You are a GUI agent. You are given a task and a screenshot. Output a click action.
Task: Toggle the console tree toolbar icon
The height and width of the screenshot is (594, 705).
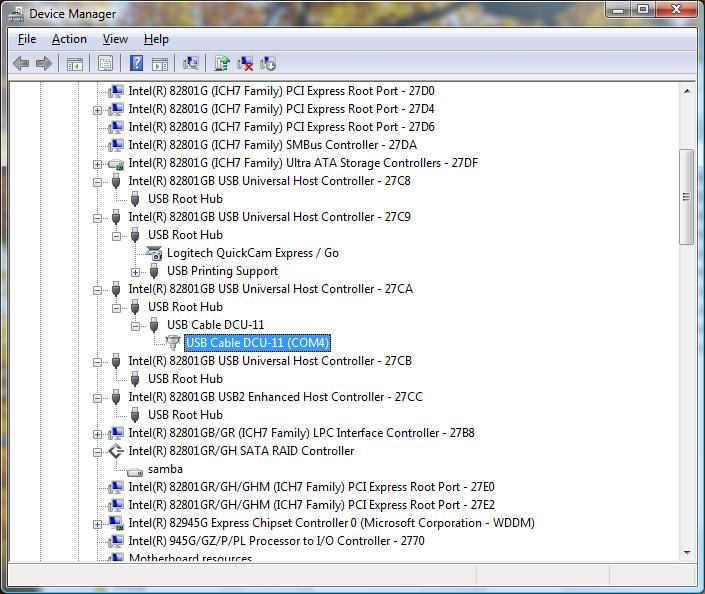(75, 64)
